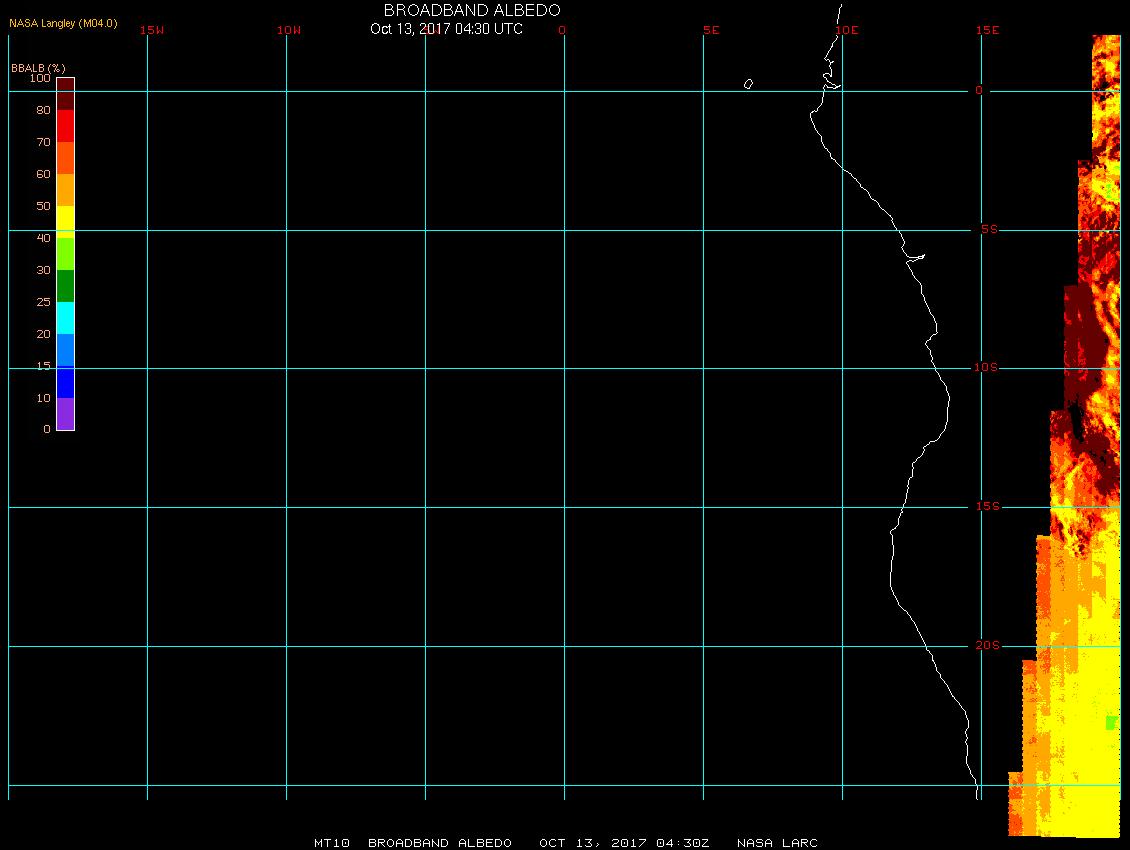Click the small island outline near the equator
Screen dimensions: 1130x850
(748, 84)
